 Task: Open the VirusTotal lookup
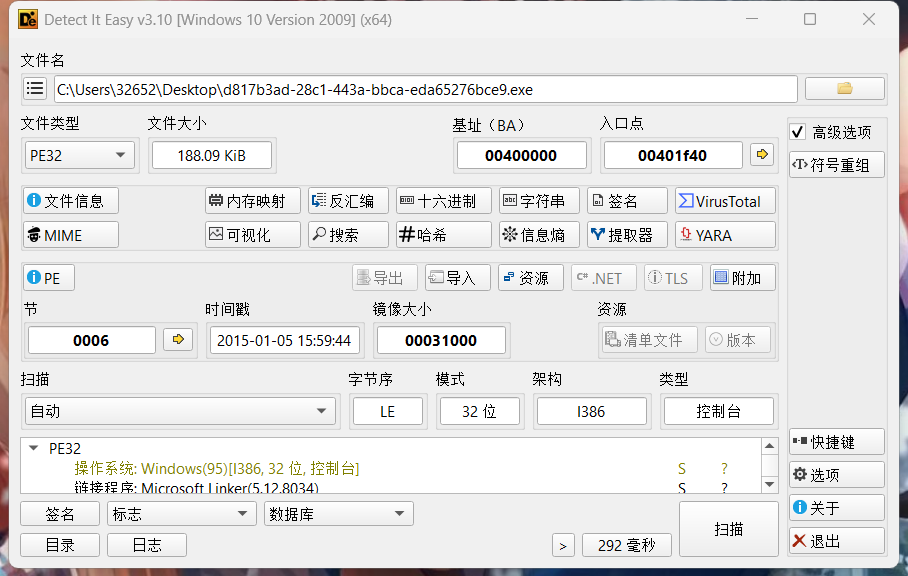[x=725, y=201]
